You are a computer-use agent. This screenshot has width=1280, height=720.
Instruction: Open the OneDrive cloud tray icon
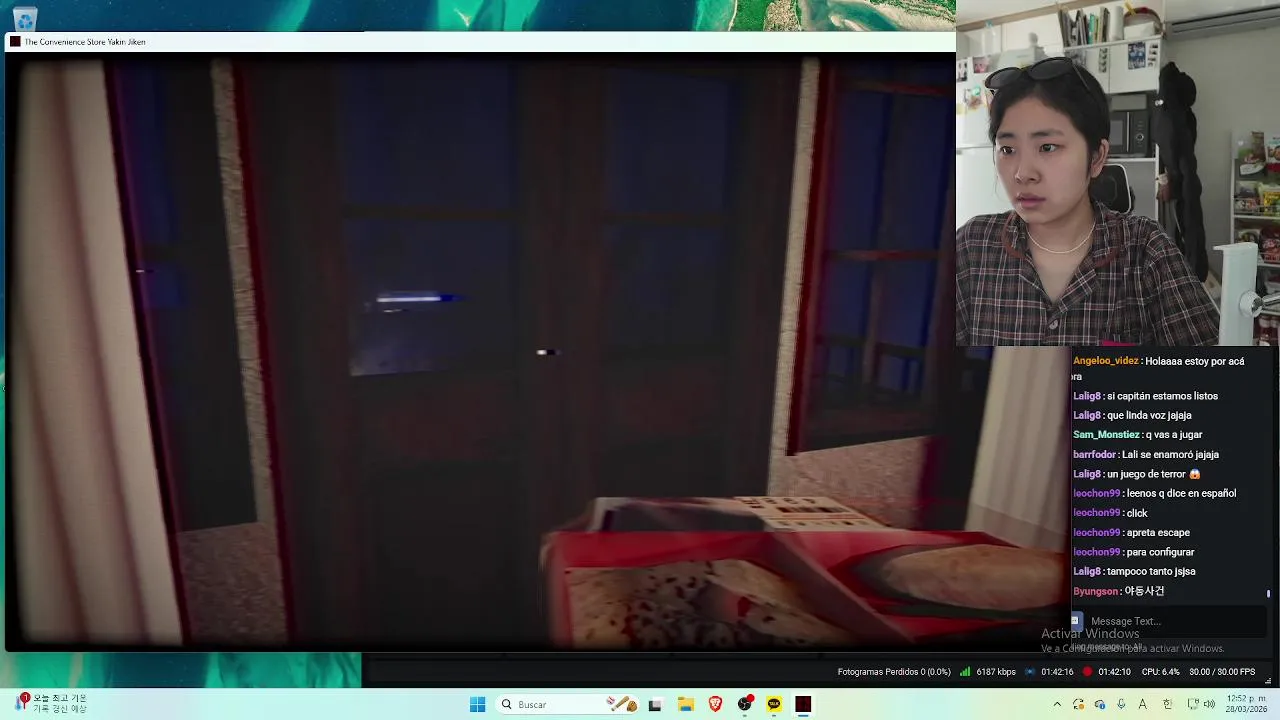coord(1100,704)
